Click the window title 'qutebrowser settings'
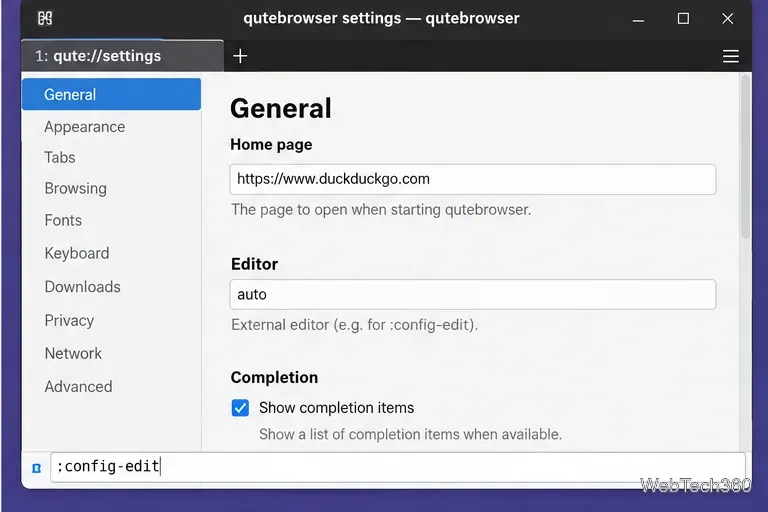The width and height of the screenshot is (768, 512). coord(381,18)
